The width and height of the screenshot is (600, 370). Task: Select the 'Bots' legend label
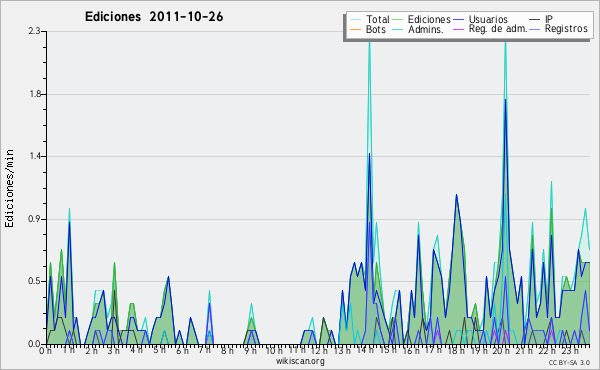[376, 29]
